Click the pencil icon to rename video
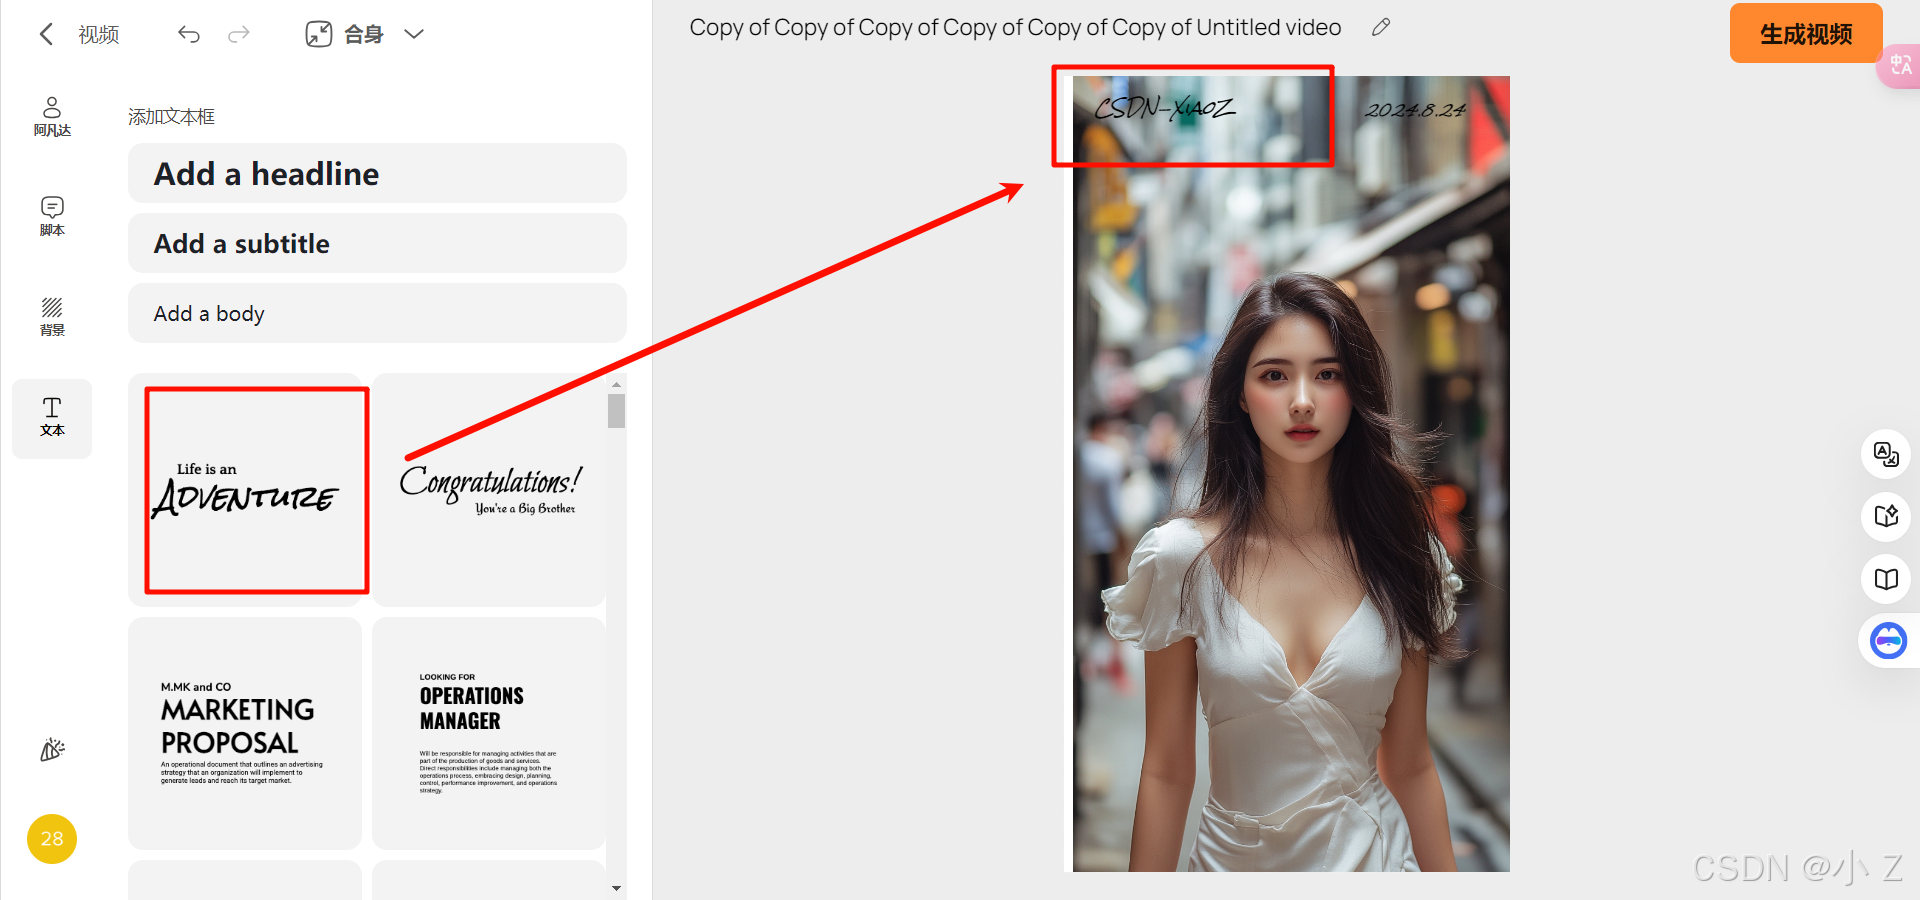The width and height of the screenshot is (1920, 900). 1381,28
